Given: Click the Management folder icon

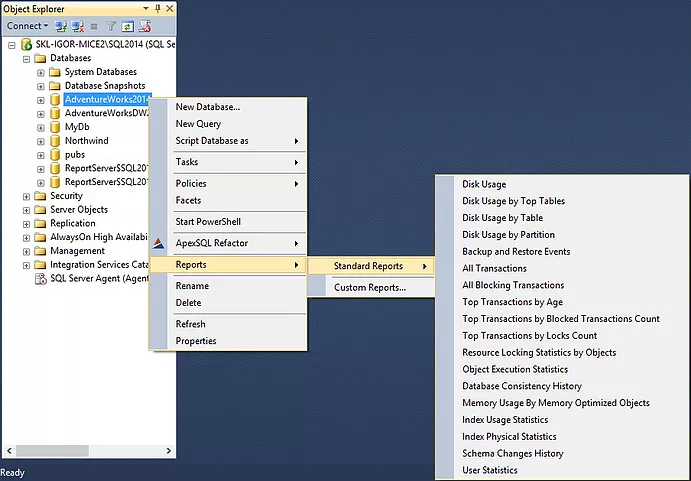Looking at the screenshot, I should 40,251.
